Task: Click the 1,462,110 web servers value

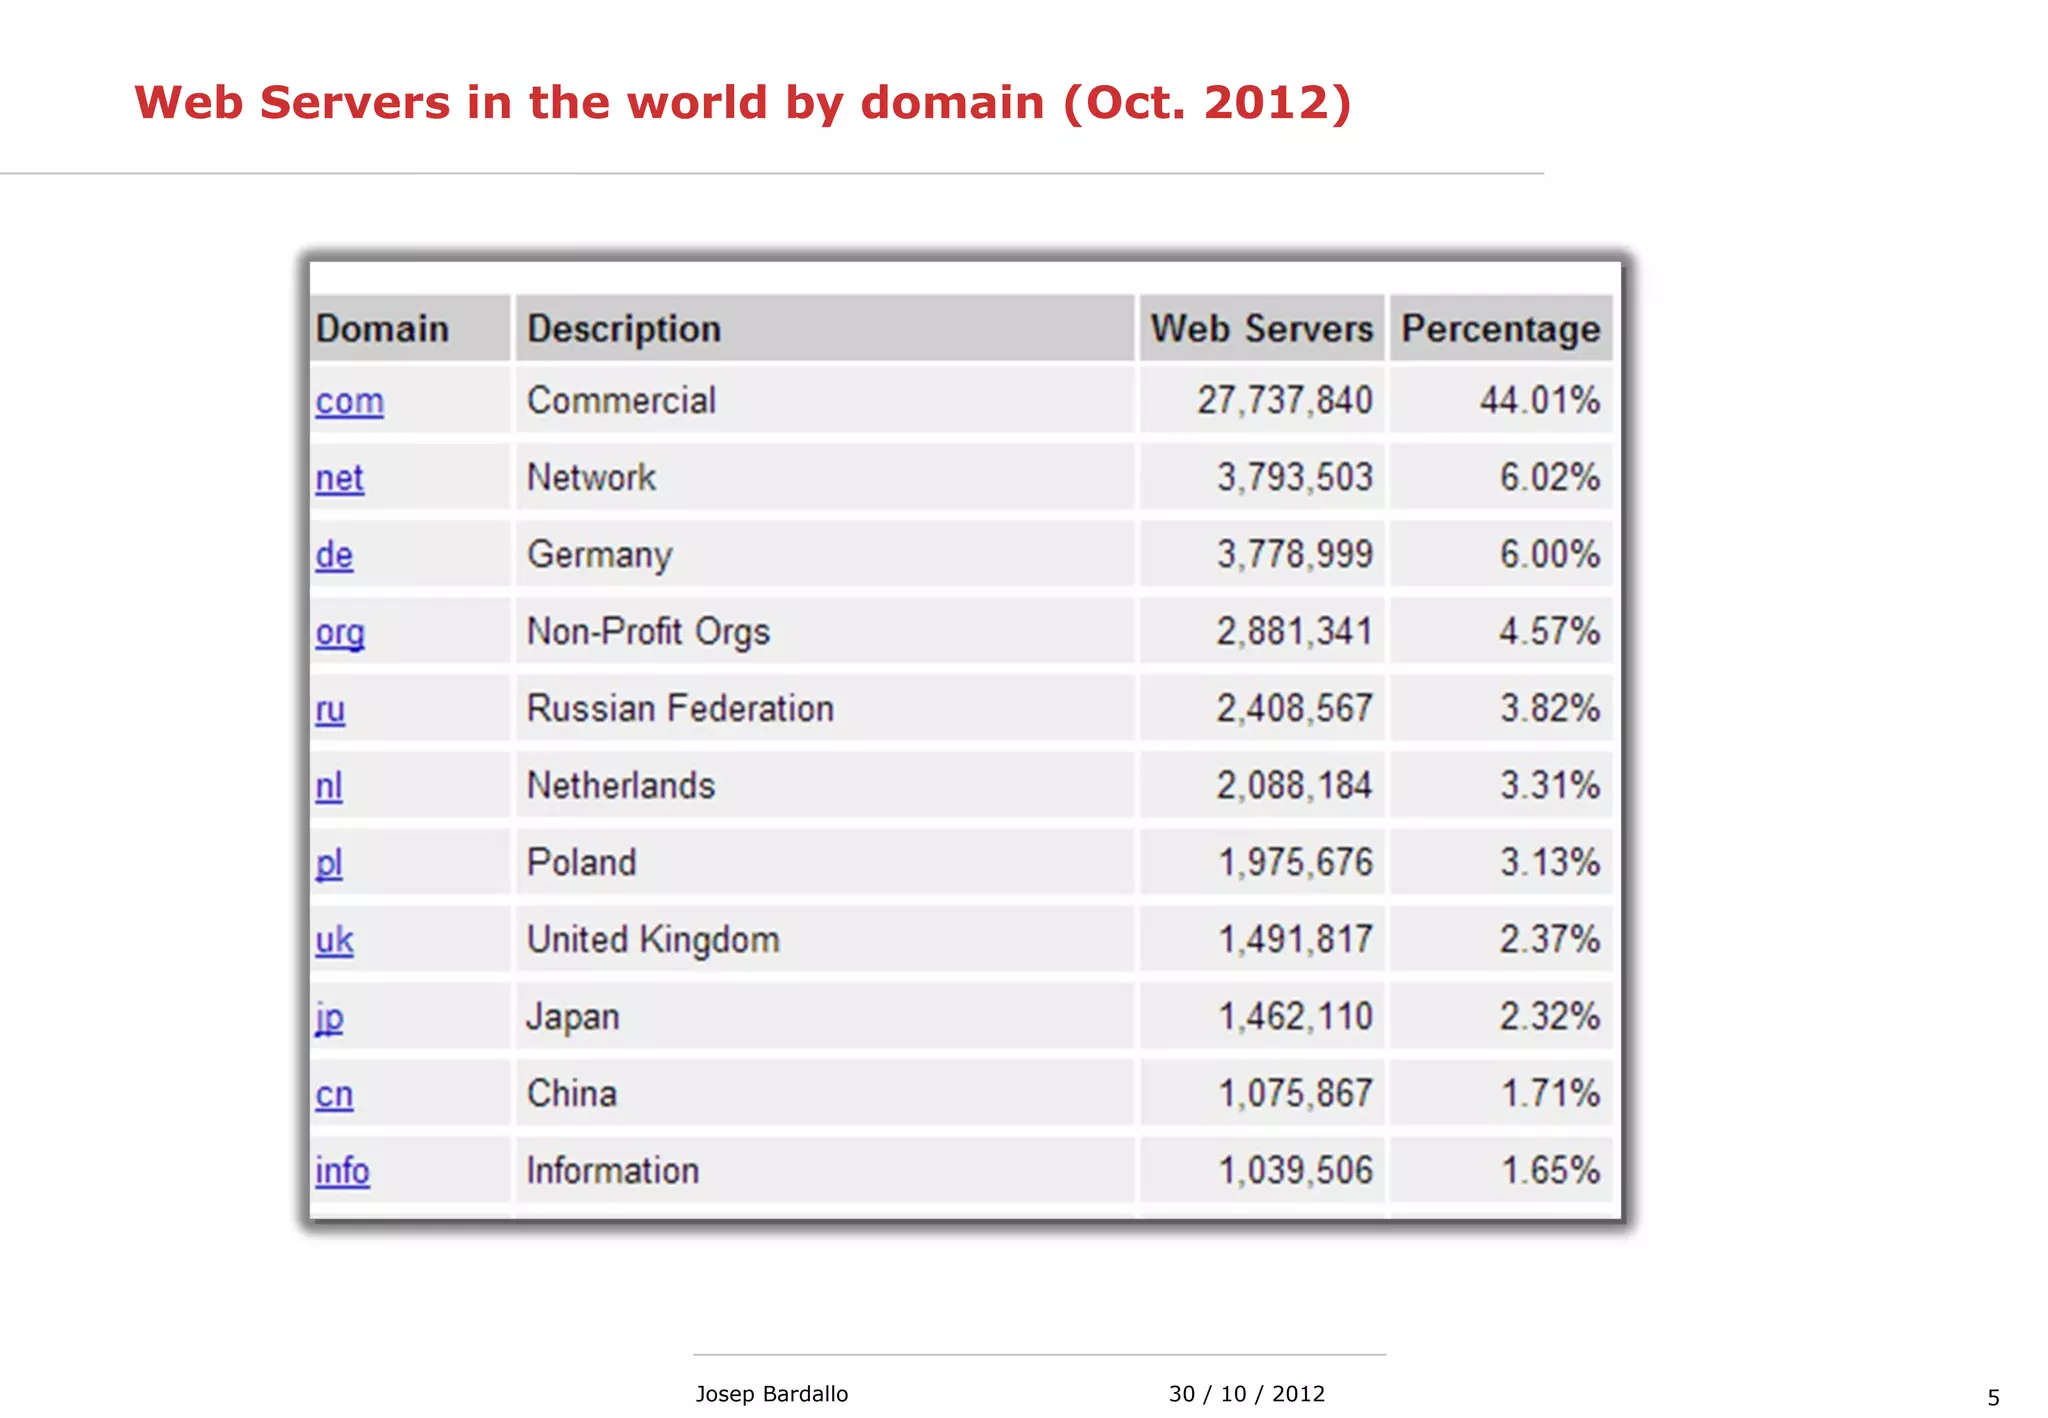Action: (1295, 1016)
